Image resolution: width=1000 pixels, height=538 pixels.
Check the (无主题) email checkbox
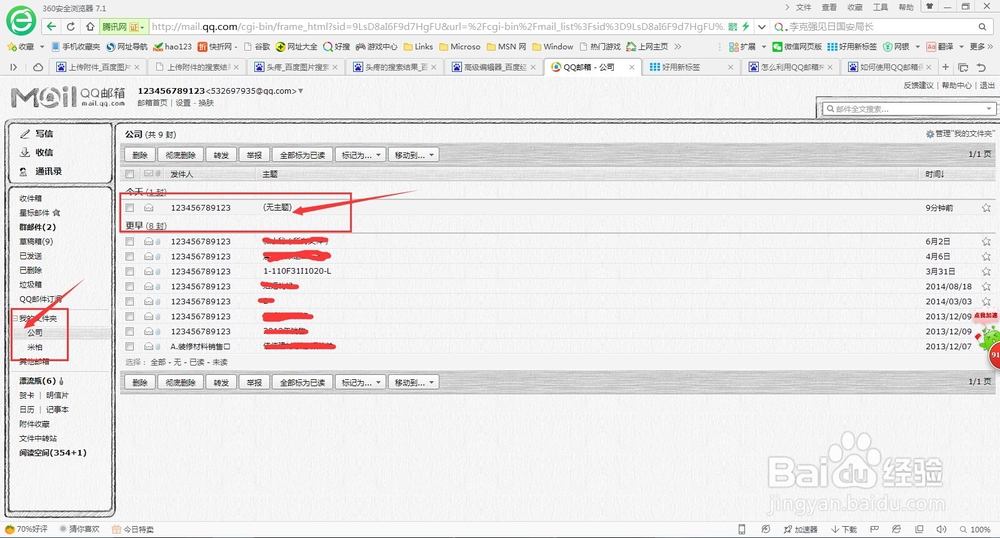click(130, 208)
